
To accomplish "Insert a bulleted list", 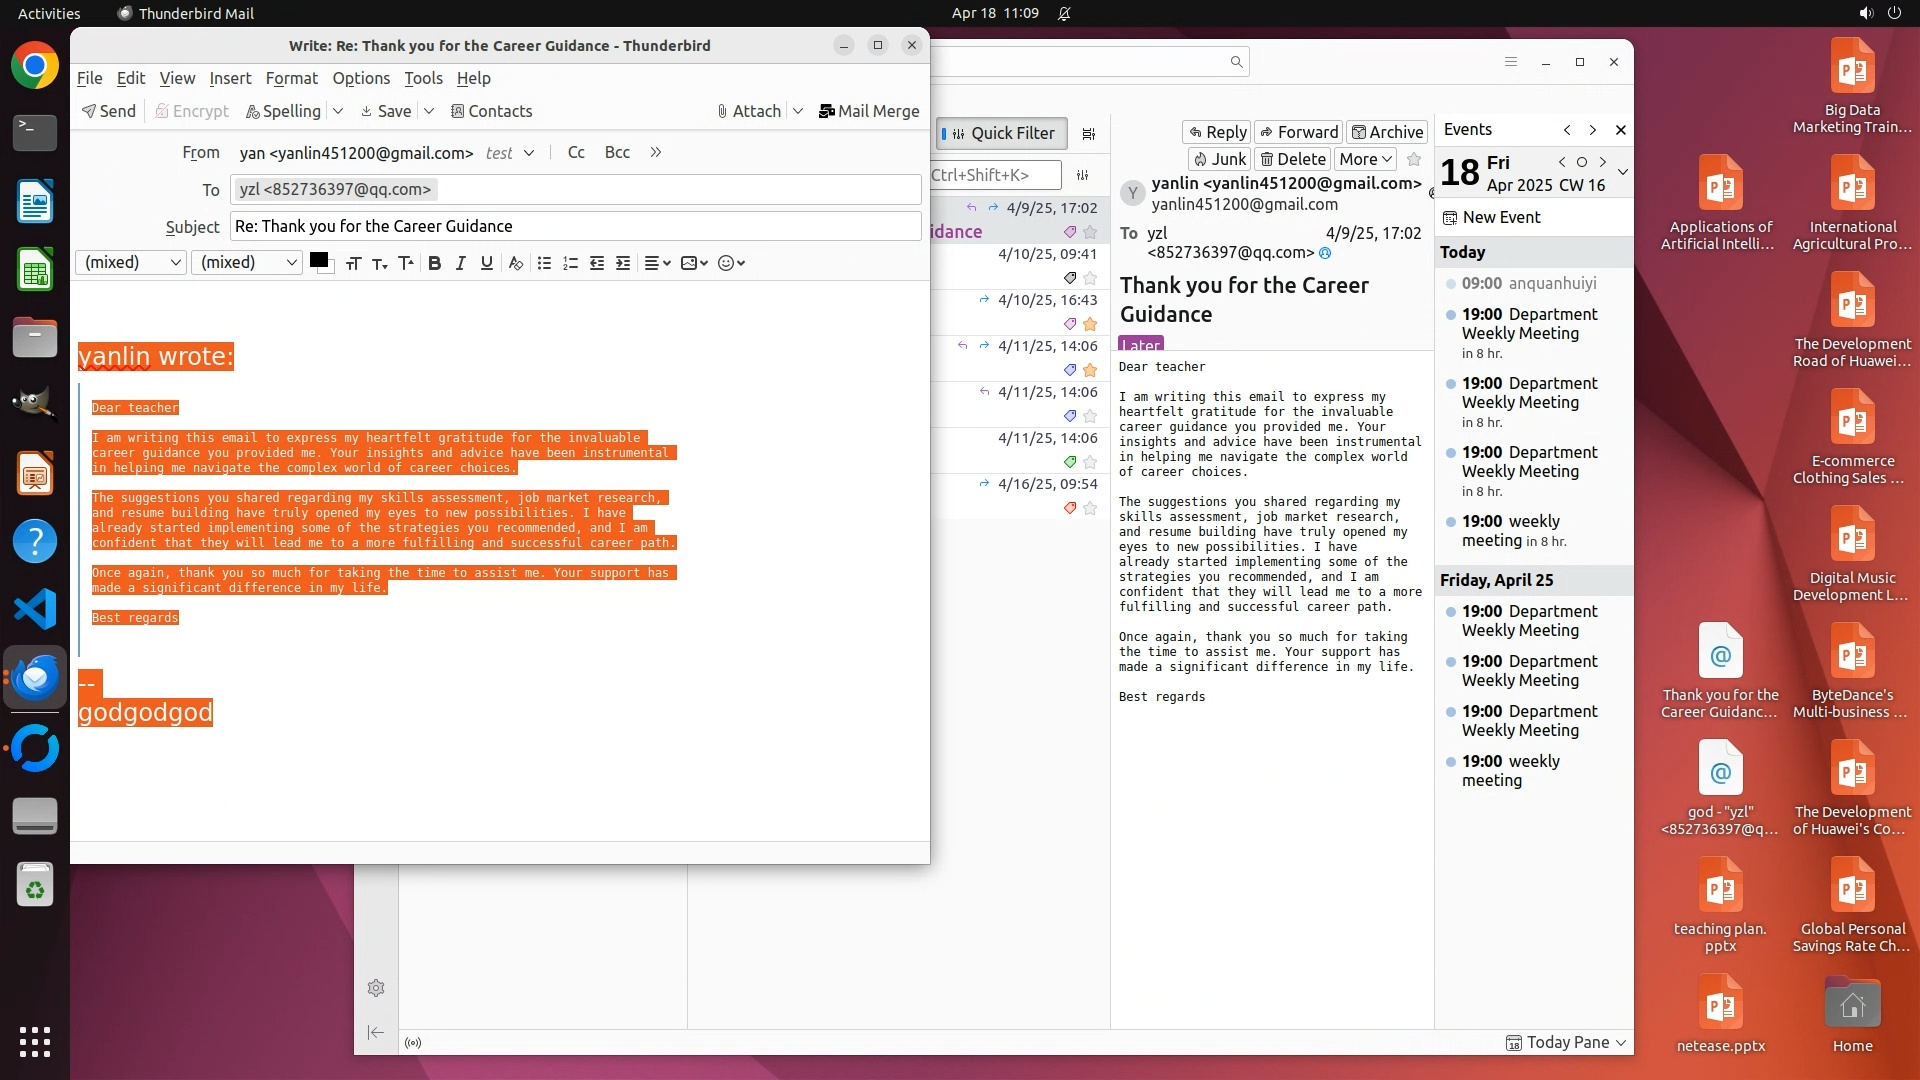I will click(x=544, y=263).
